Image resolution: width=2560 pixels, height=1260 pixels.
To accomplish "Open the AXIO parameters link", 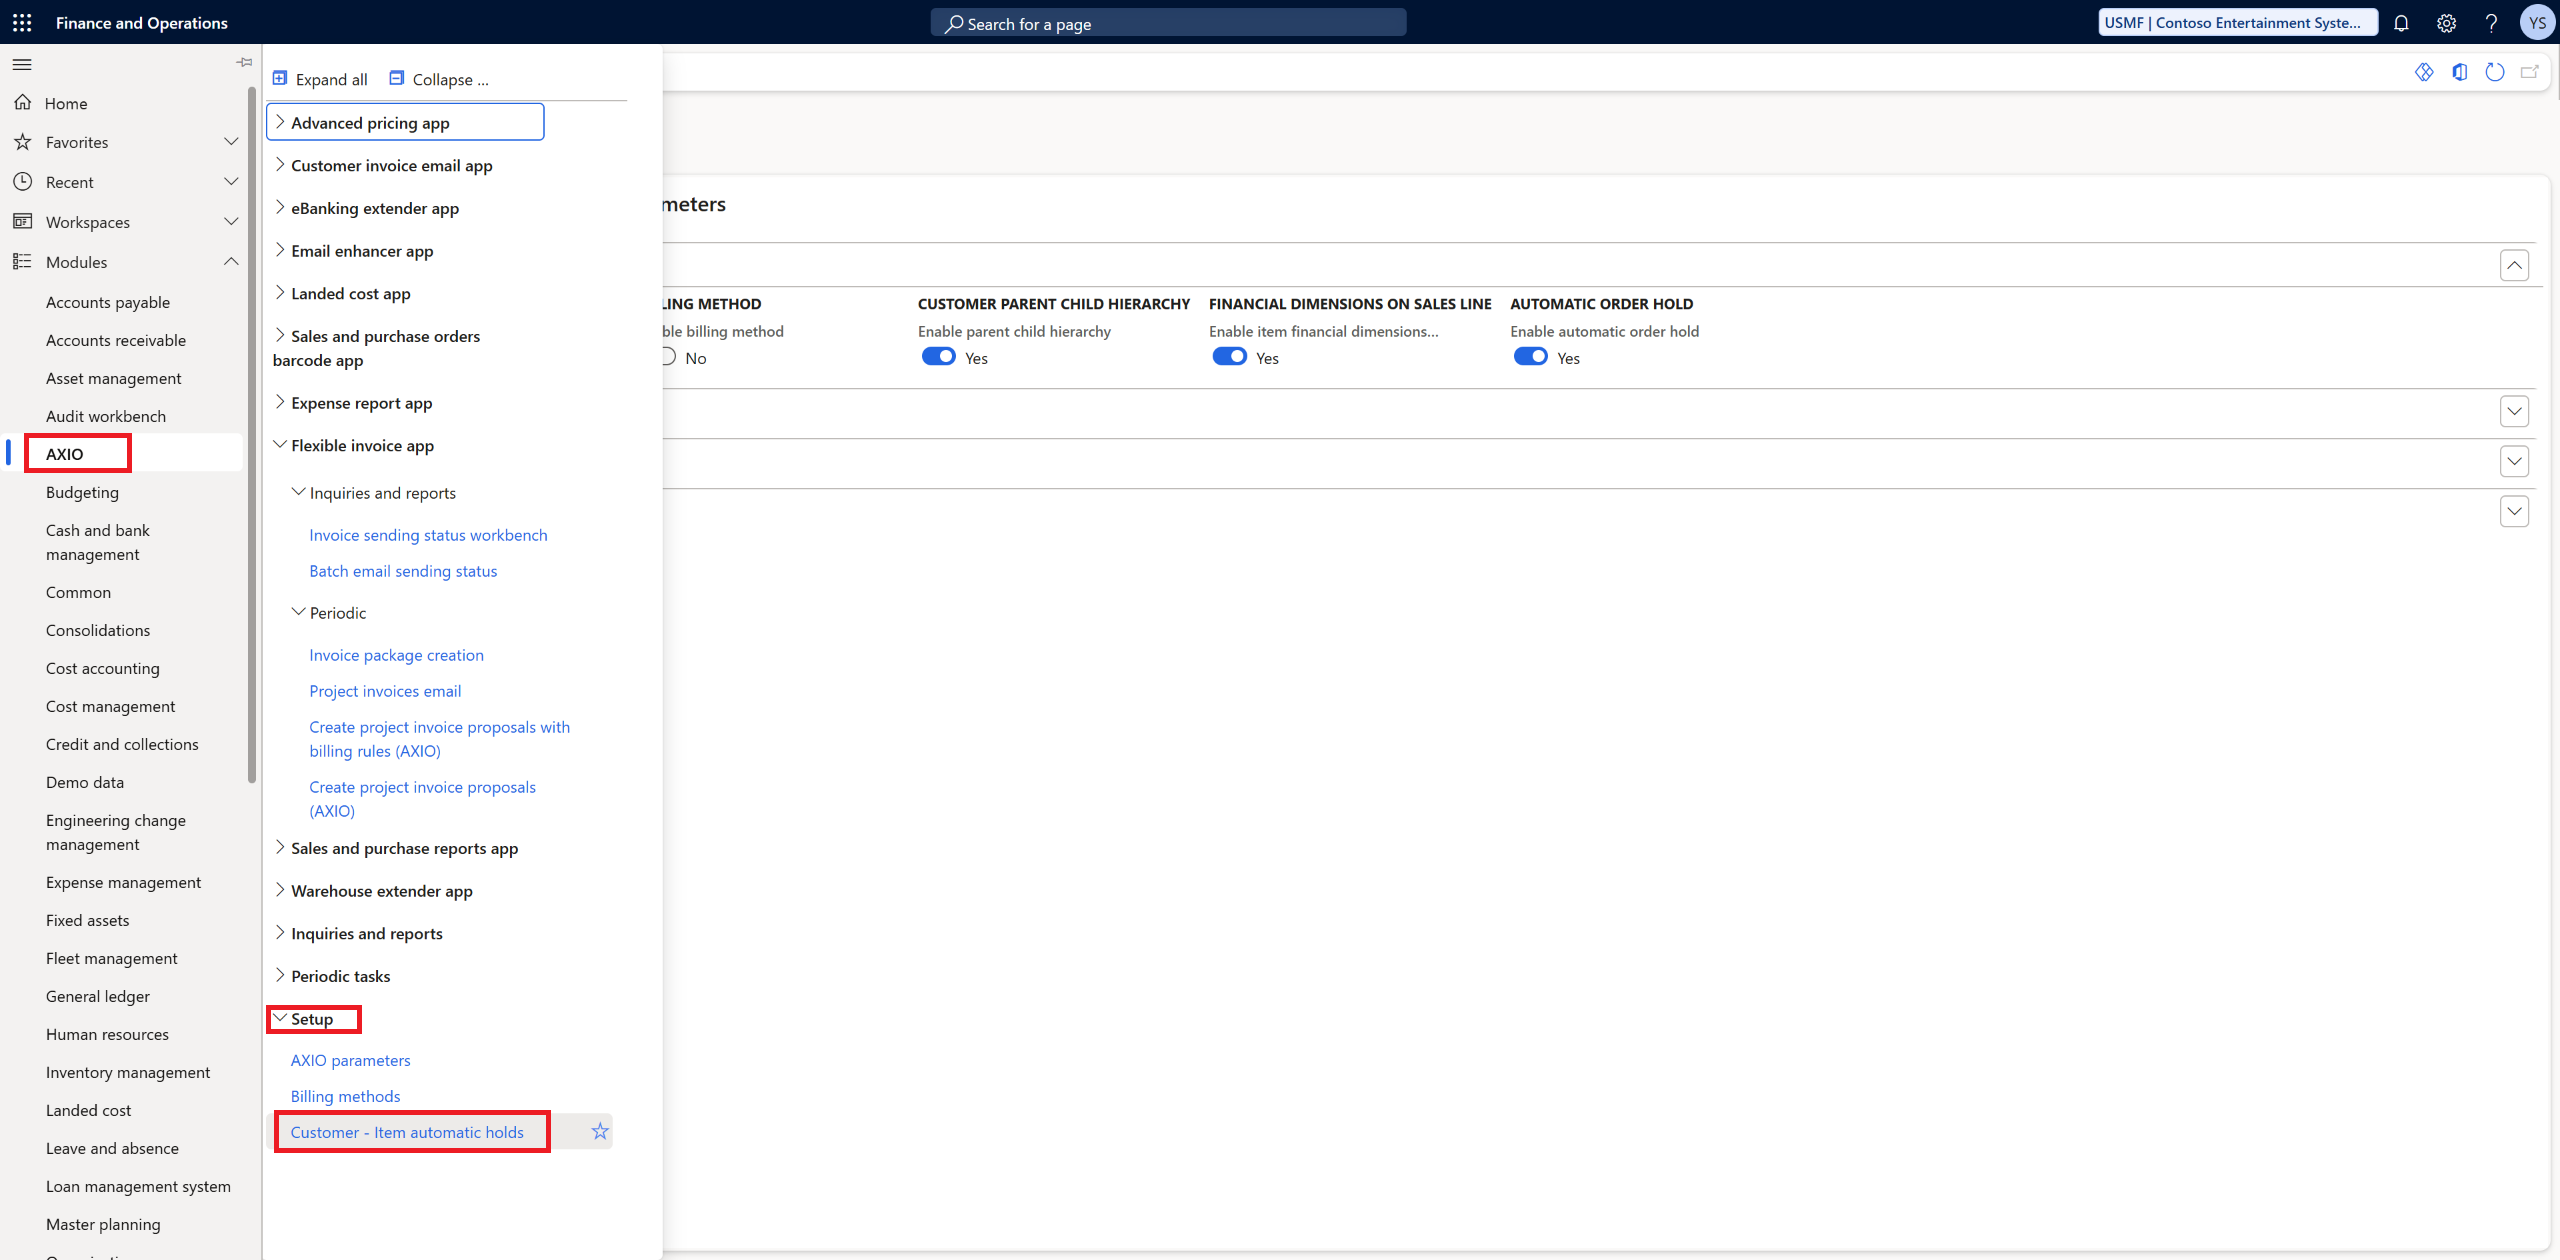I will (350, 1060).
